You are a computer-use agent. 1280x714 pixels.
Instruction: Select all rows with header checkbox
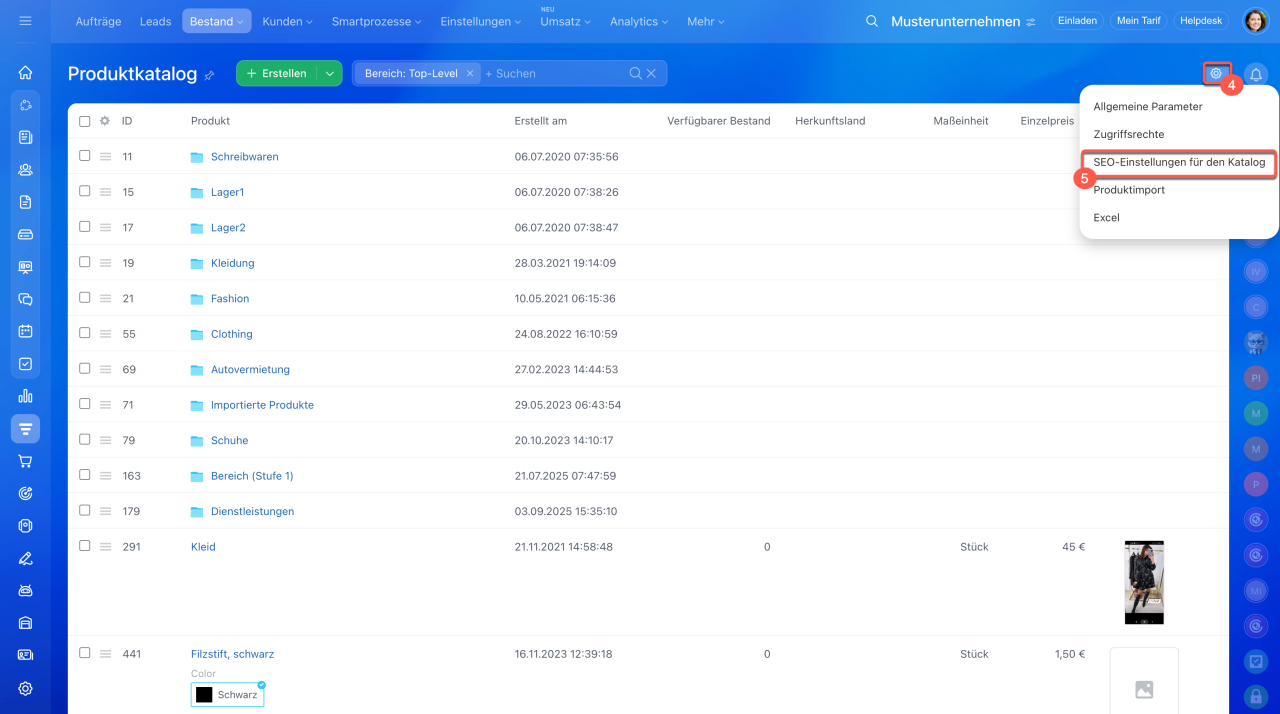tap(85, 121)
